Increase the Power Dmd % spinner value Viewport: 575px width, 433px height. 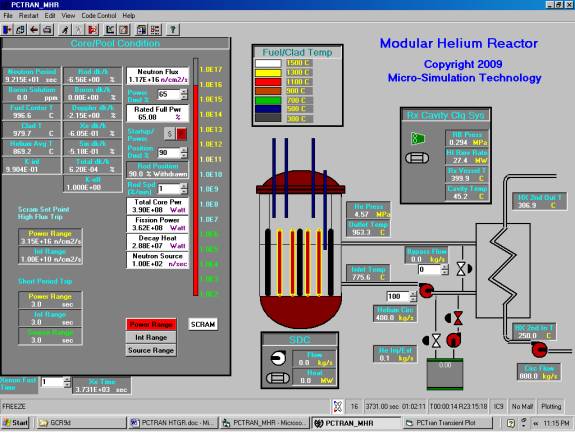coord(184,92)
